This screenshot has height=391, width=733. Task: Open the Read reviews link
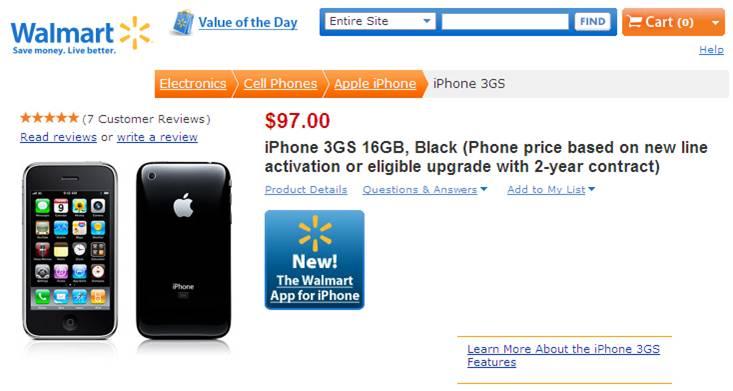pos(58,137)
